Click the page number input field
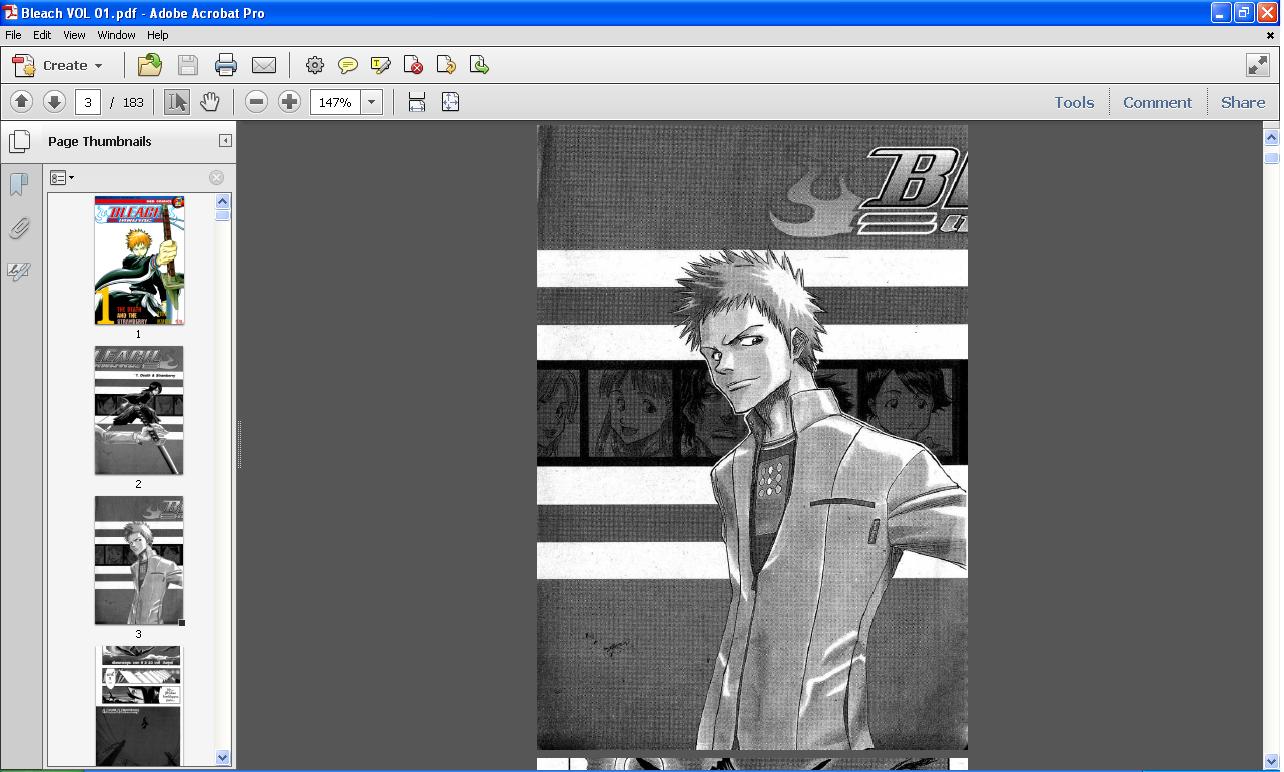Viewport: 1284px width, 772px height. (88, 102)
